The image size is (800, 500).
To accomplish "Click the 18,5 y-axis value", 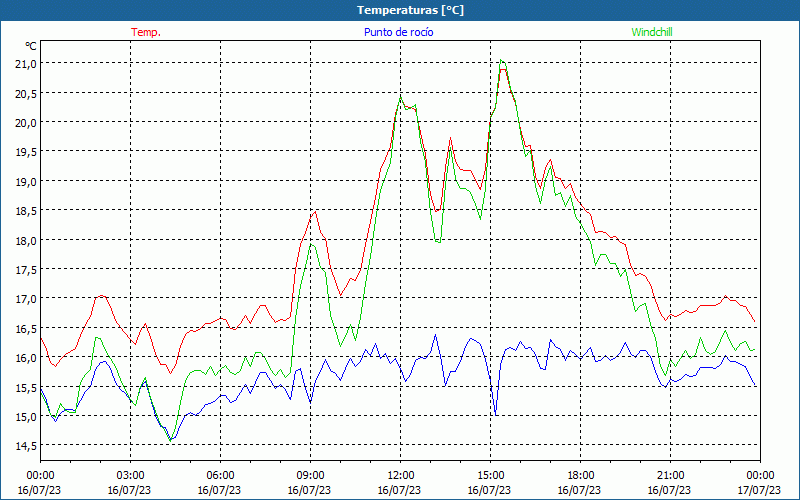I will 26,210.
